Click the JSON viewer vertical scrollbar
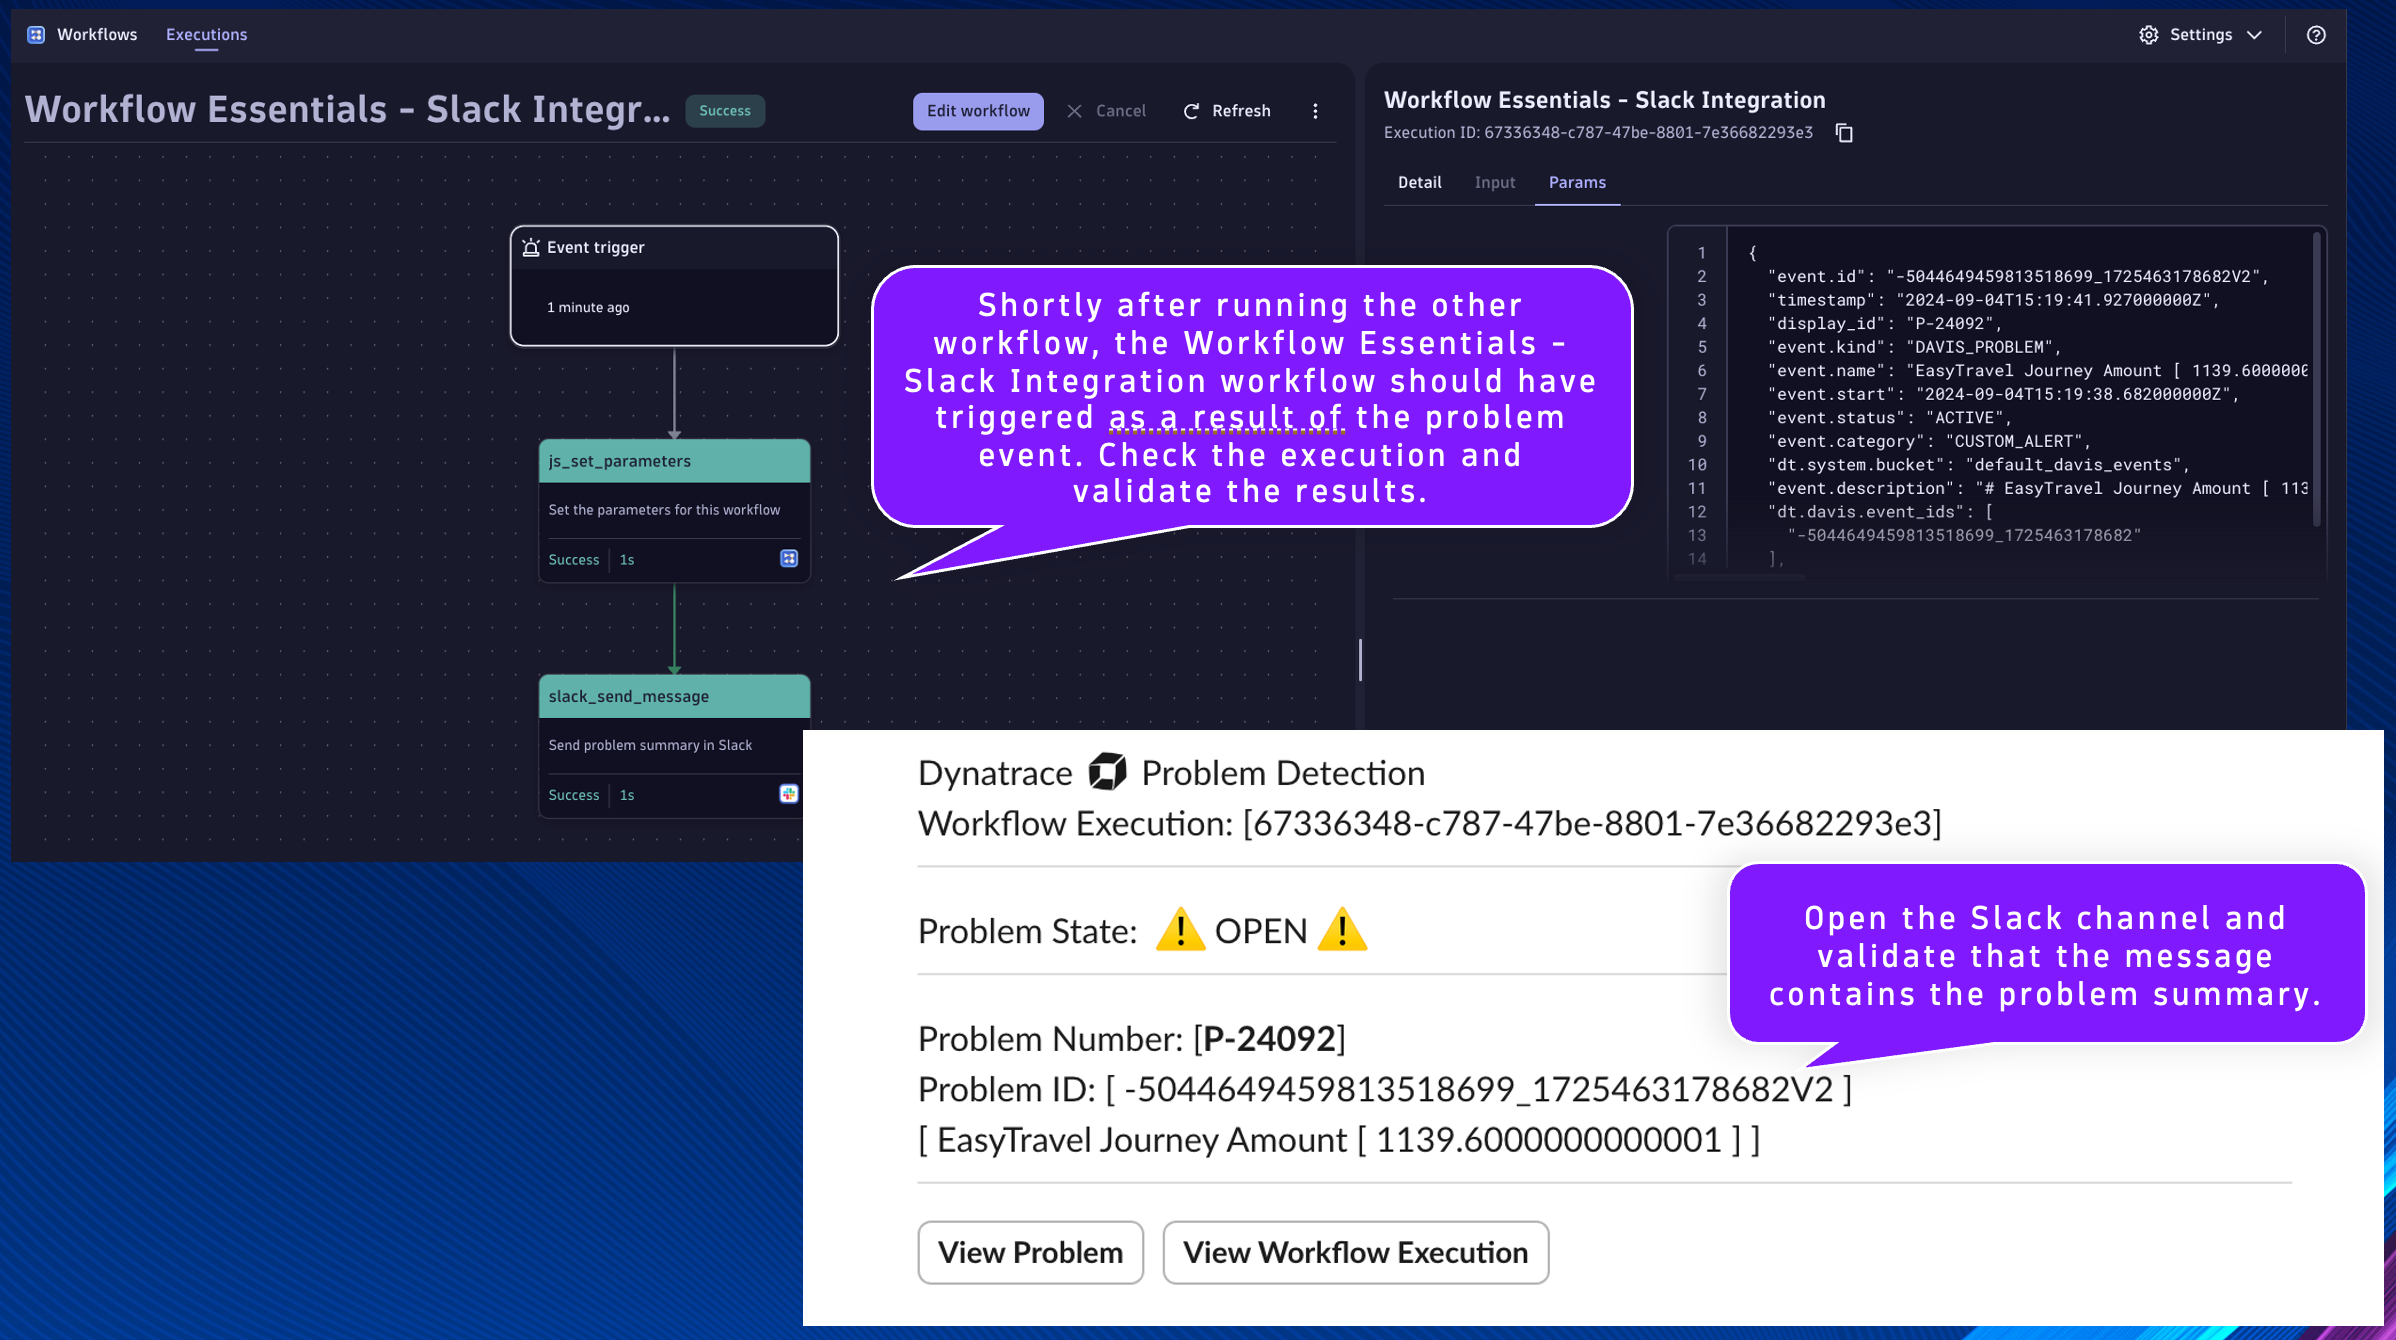 (x=2316, y=380)
